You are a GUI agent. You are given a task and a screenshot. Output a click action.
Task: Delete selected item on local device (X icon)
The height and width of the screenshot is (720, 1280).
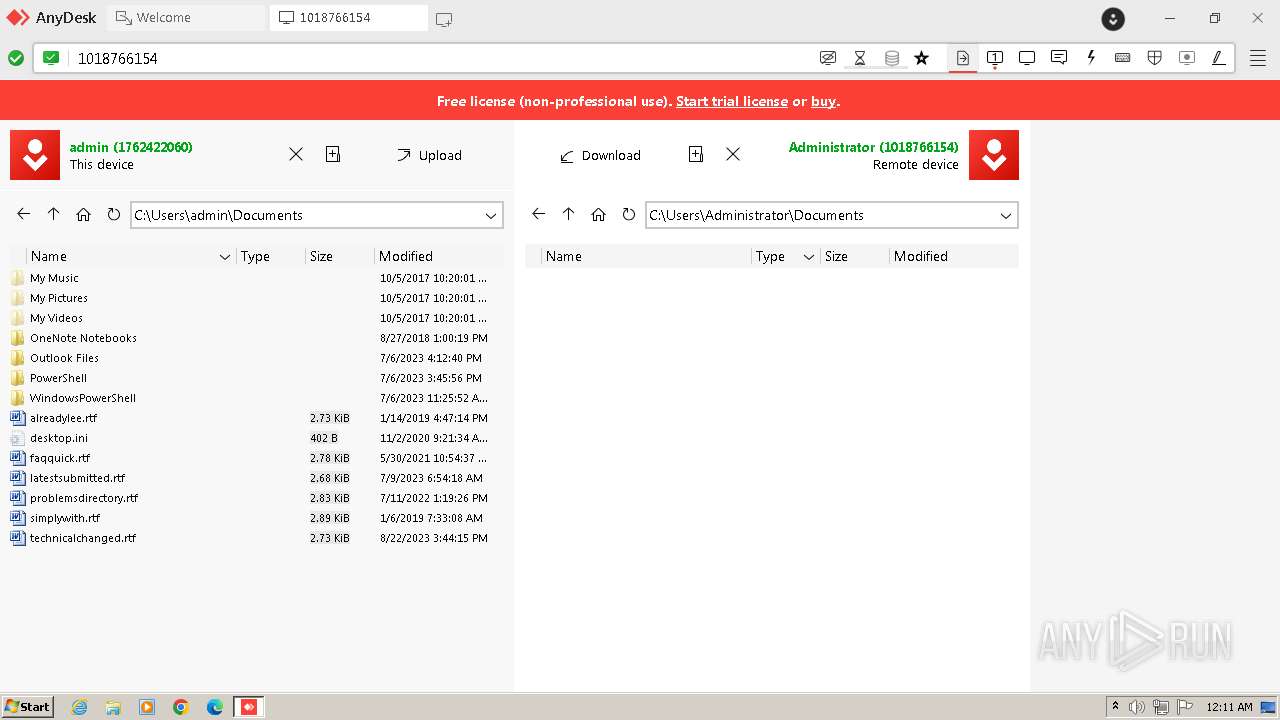click(296, 154)
